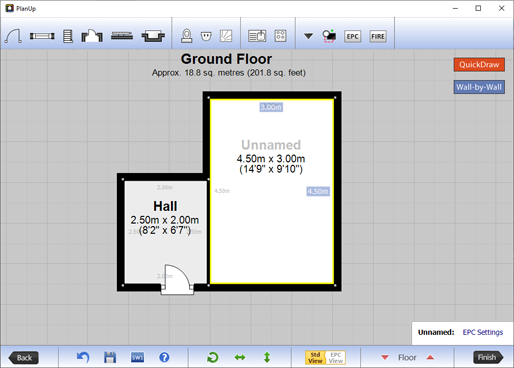514x368 pixels.
Task: Go down a floor with red arrow
Action: 385,357
